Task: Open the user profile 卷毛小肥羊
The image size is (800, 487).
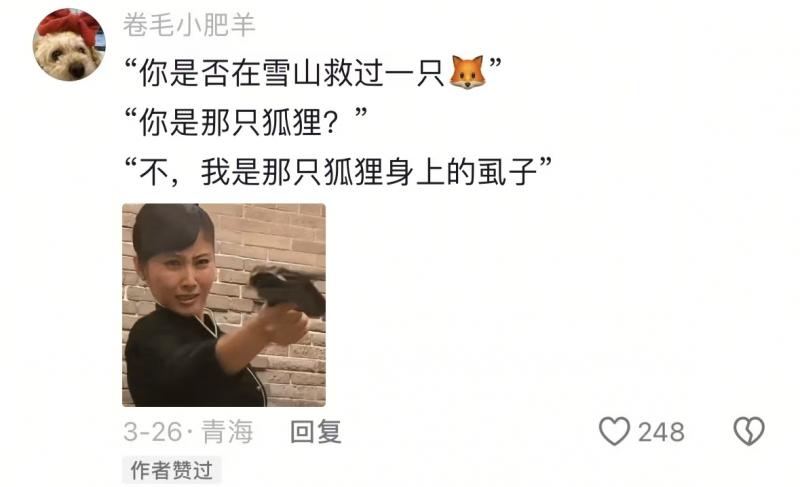Action: coord(189,24)
